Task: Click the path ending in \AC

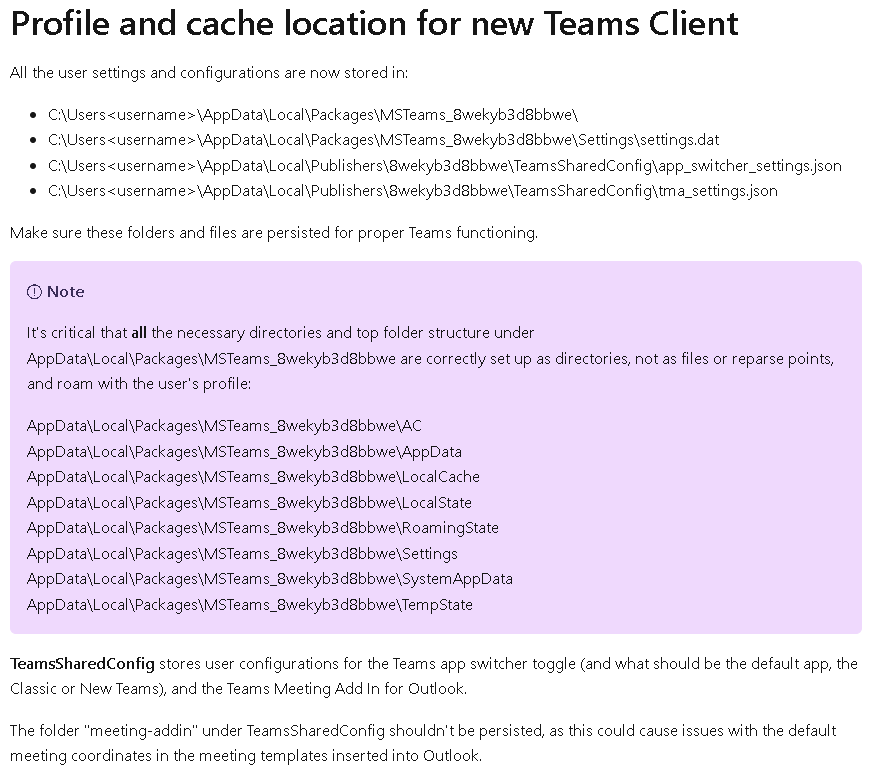Action: click(224, 426)
